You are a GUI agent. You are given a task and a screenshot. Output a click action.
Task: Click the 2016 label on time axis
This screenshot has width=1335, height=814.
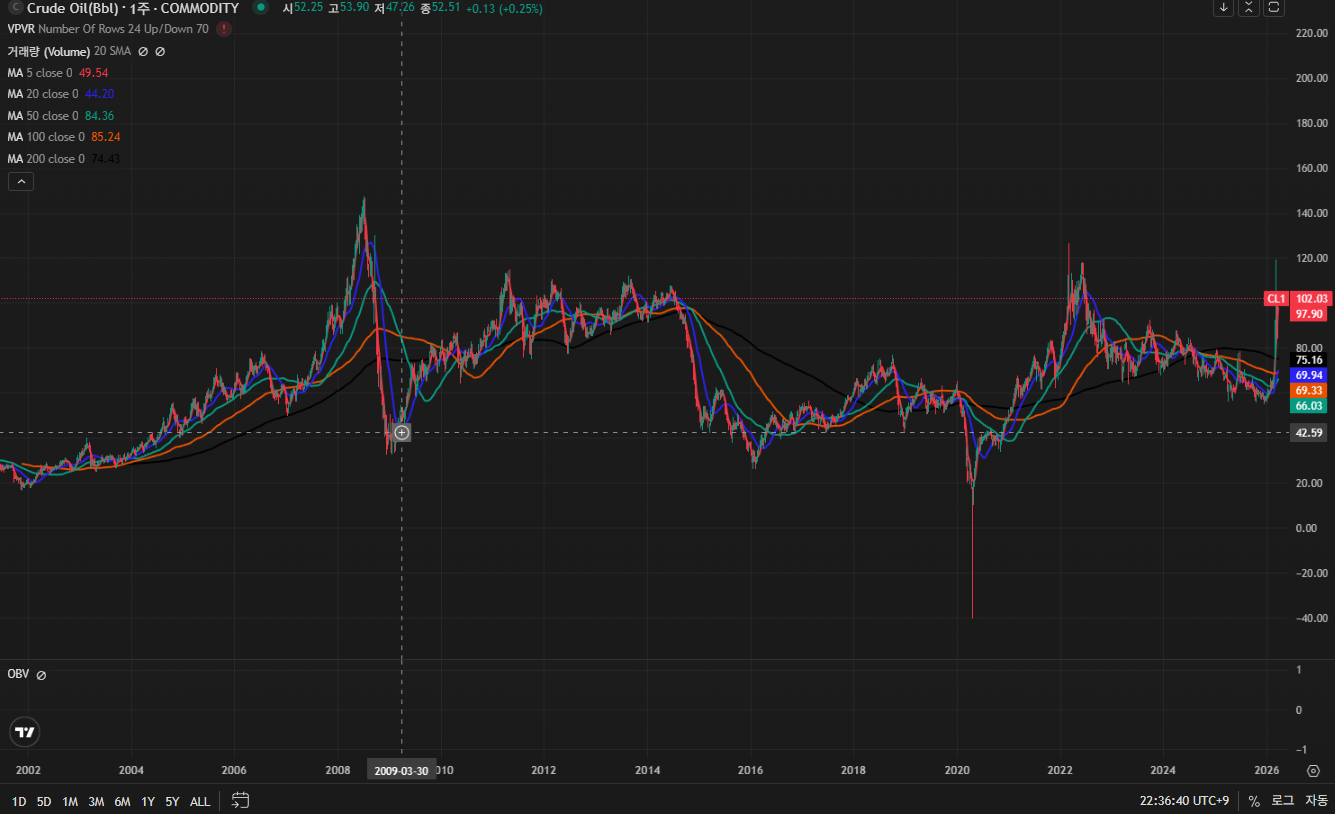750,771
